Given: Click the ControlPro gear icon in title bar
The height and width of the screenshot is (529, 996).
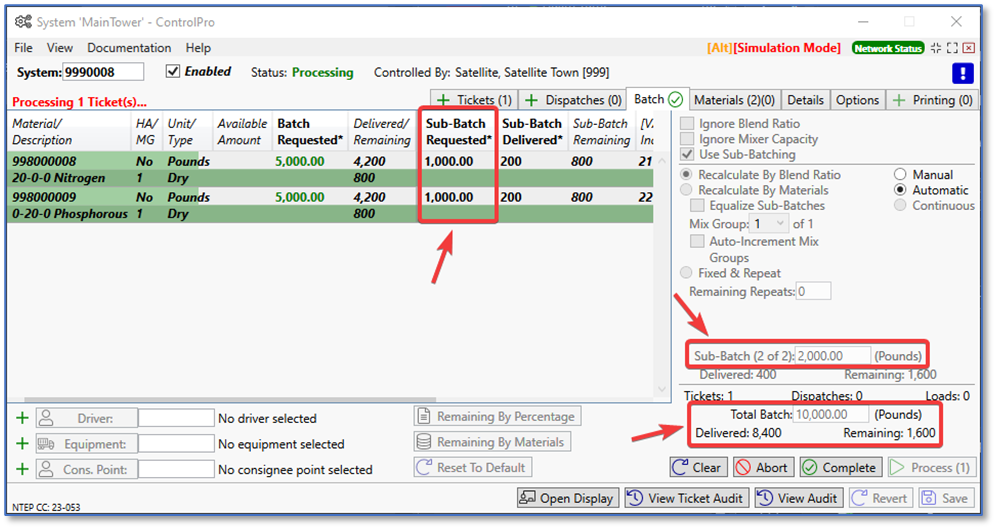Looking at the screenshot, I should tap(22, 22).
